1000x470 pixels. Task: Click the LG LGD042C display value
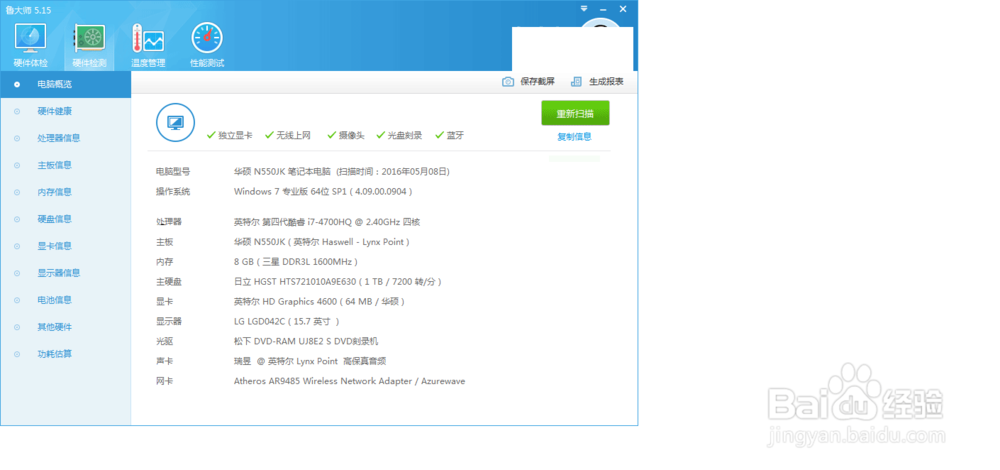287,321
